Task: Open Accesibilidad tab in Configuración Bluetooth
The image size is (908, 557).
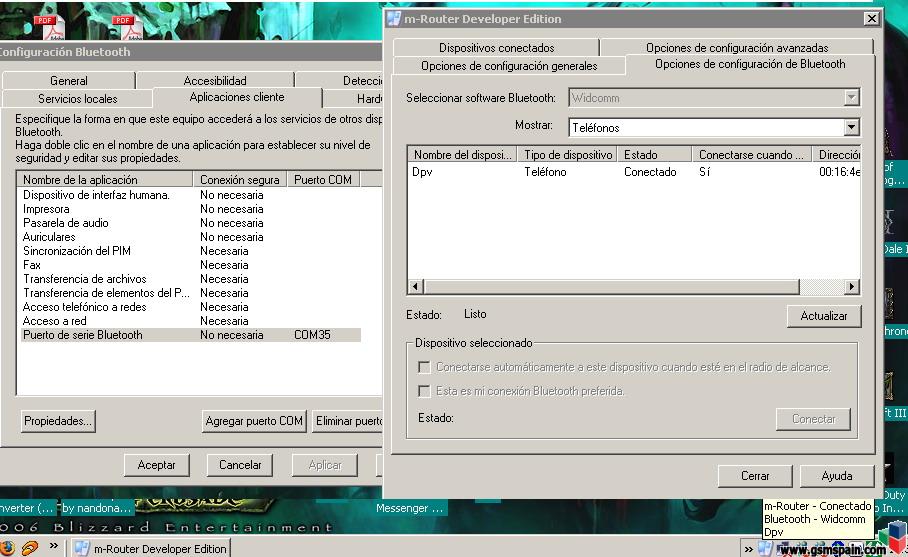Action: (215, 80)
